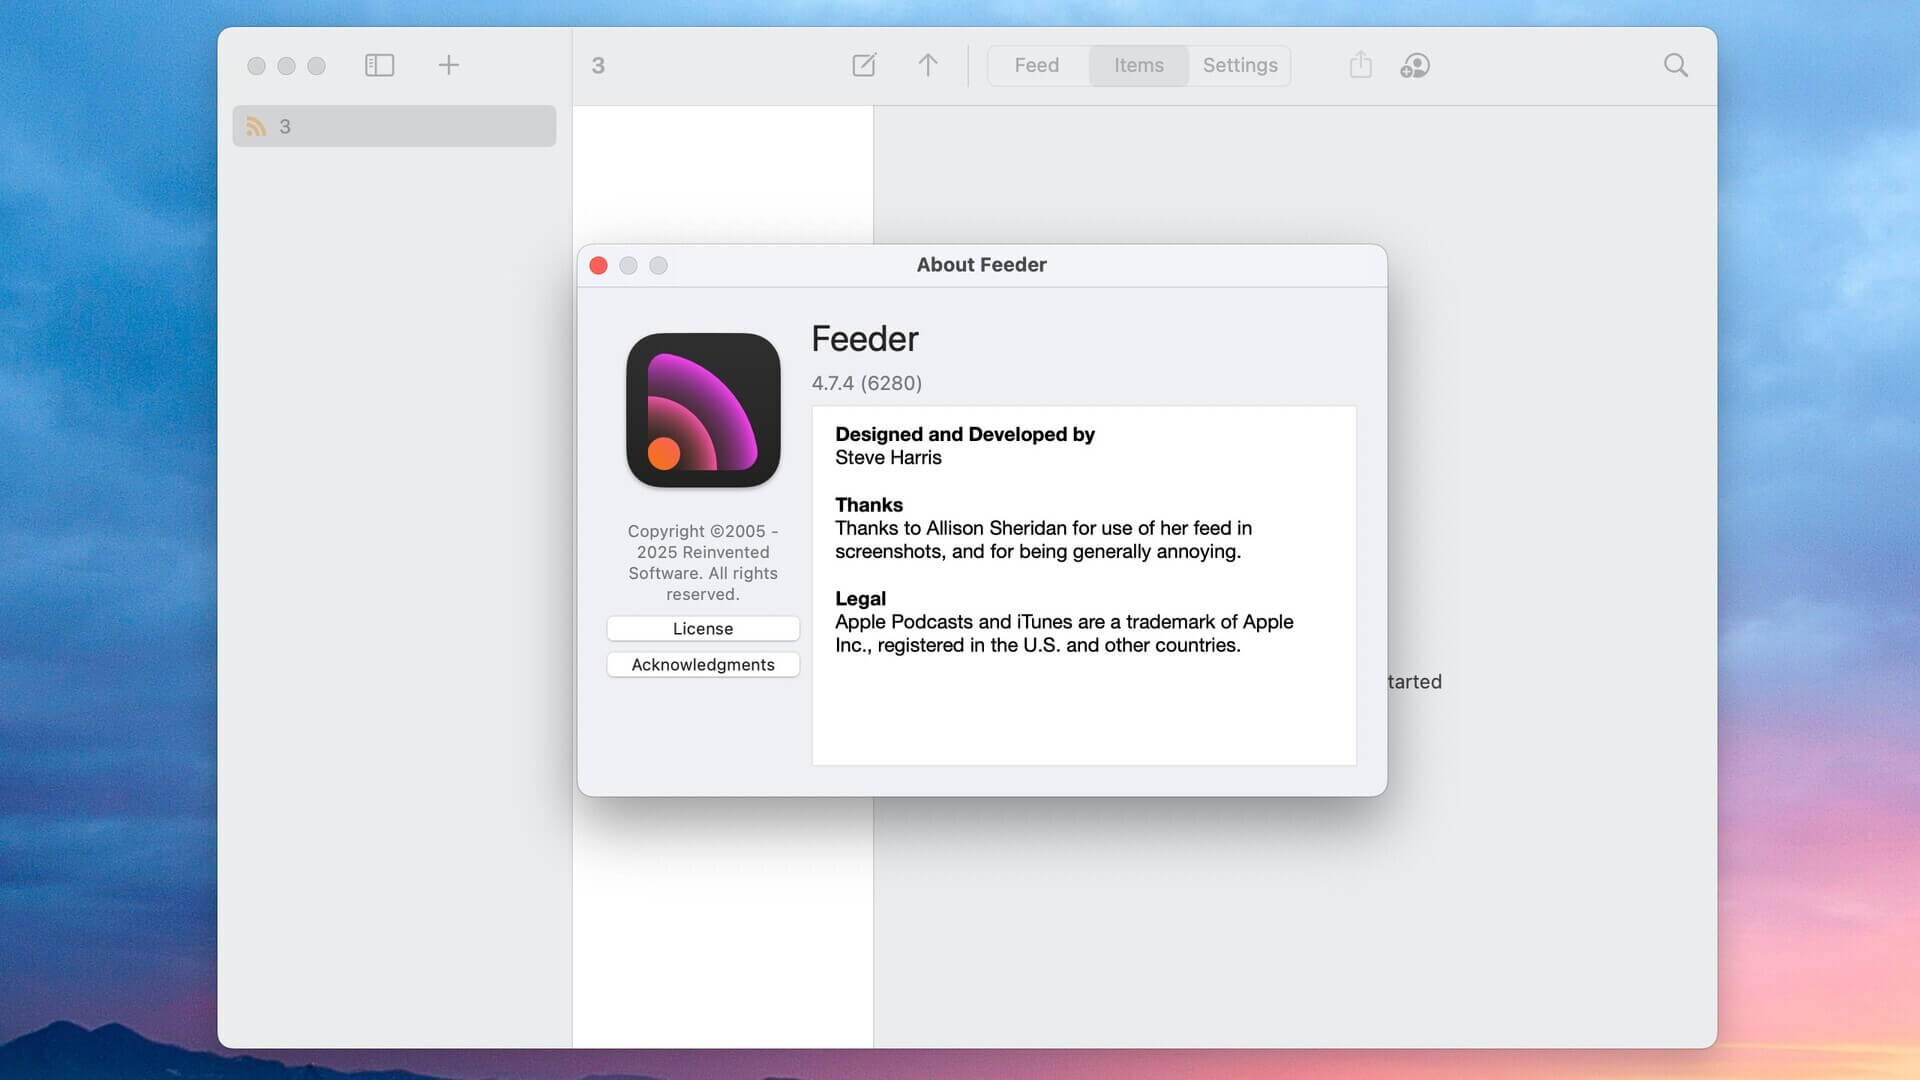Click the Feeder app icon image
Viewport: 1920px width, 1080px height.
(x=703, y=410)
